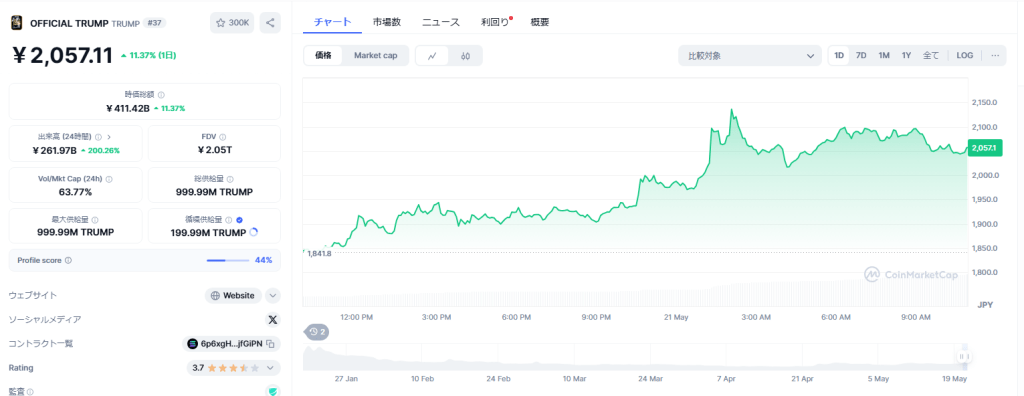The image size is (1024, 396).
Task: Open the 利回り tab
Action: click(495, 22)
